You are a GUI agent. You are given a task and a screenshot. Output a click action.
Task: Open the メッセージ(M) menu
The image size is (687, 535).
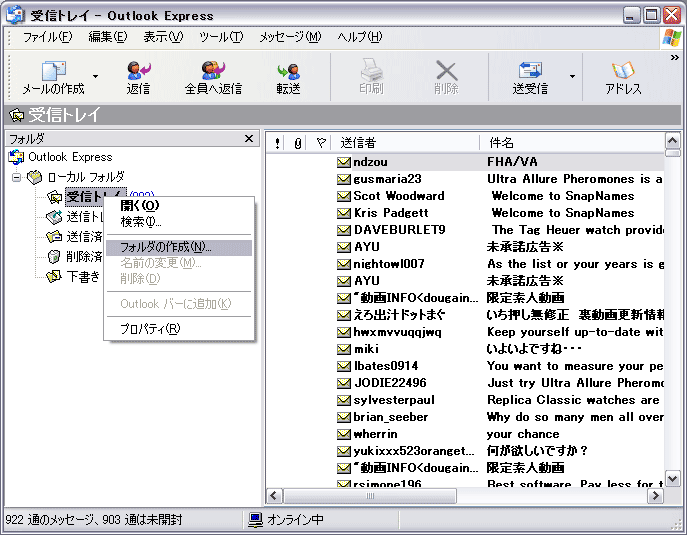(290, 37)
